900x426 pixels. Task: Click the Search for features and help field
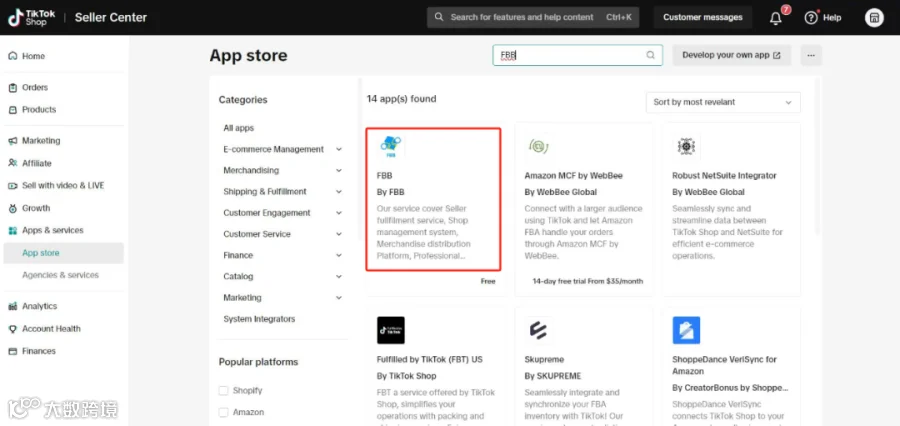click(533, 17)
